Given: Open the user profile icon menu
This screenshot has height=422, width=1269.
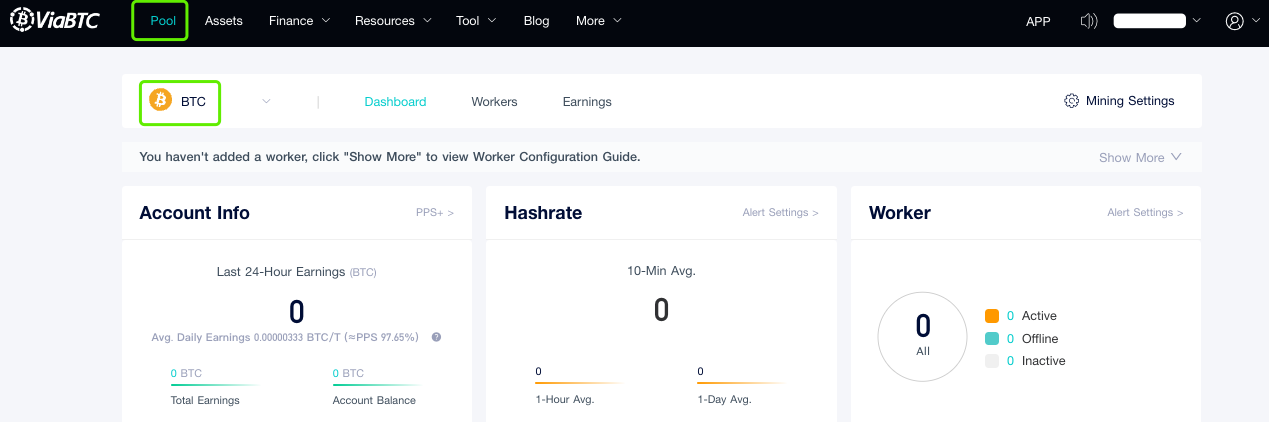Looking at the screenshot, I should (1236, 21).
